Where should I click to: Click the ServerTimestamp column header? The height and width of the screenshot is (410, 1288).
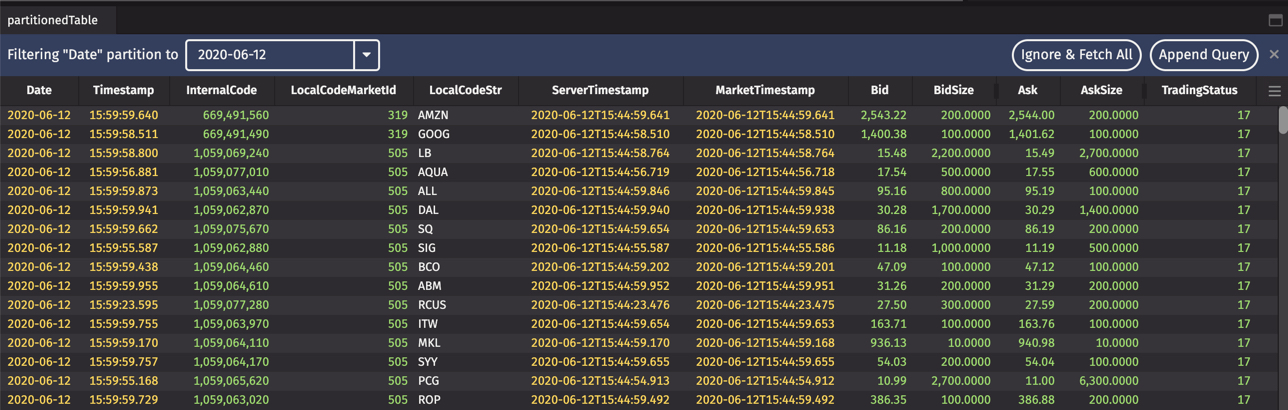pos(600,90)
